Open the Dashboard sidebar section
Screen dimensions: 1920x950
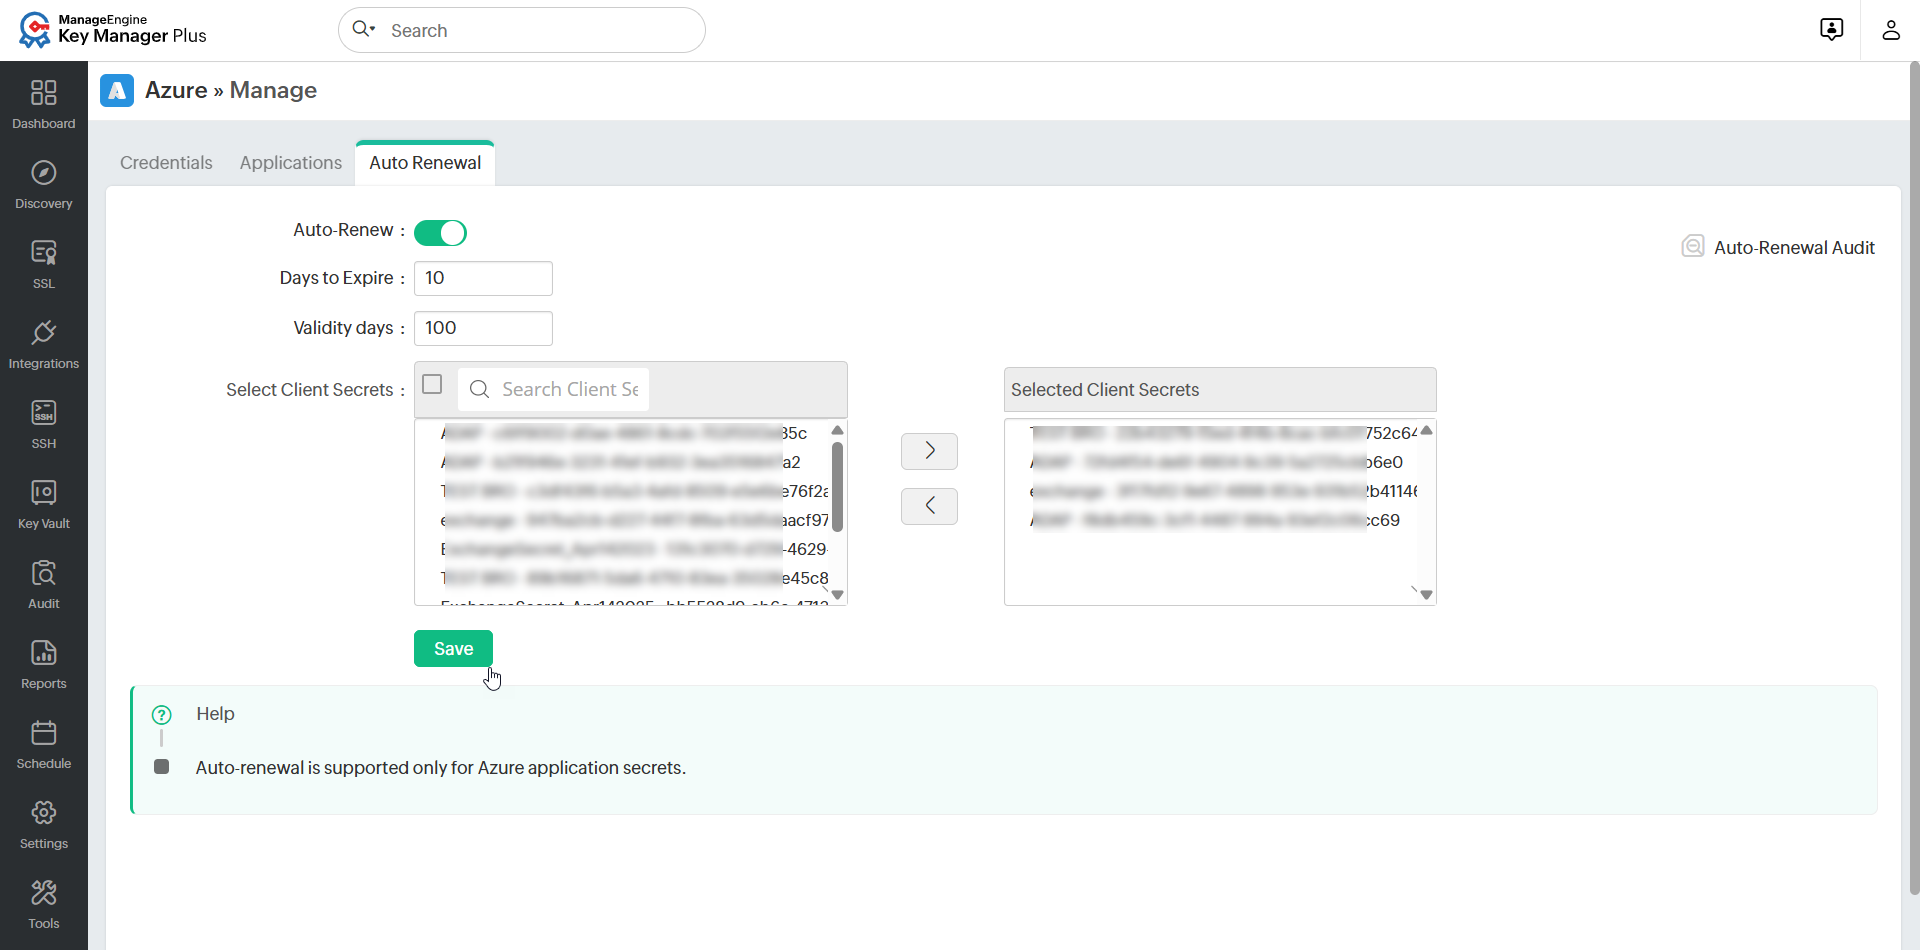(x=44, y=104)
